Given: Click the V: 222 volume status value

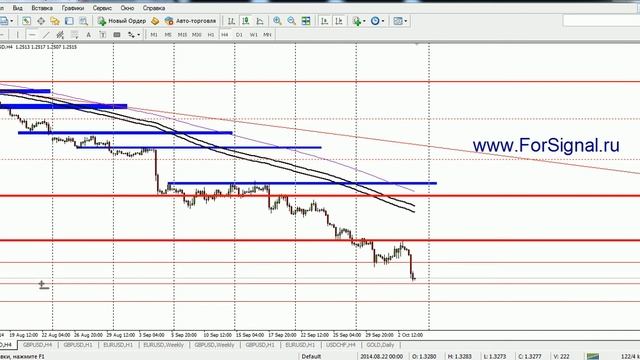Looking at the screenshot, I should [x=561, y=356].
